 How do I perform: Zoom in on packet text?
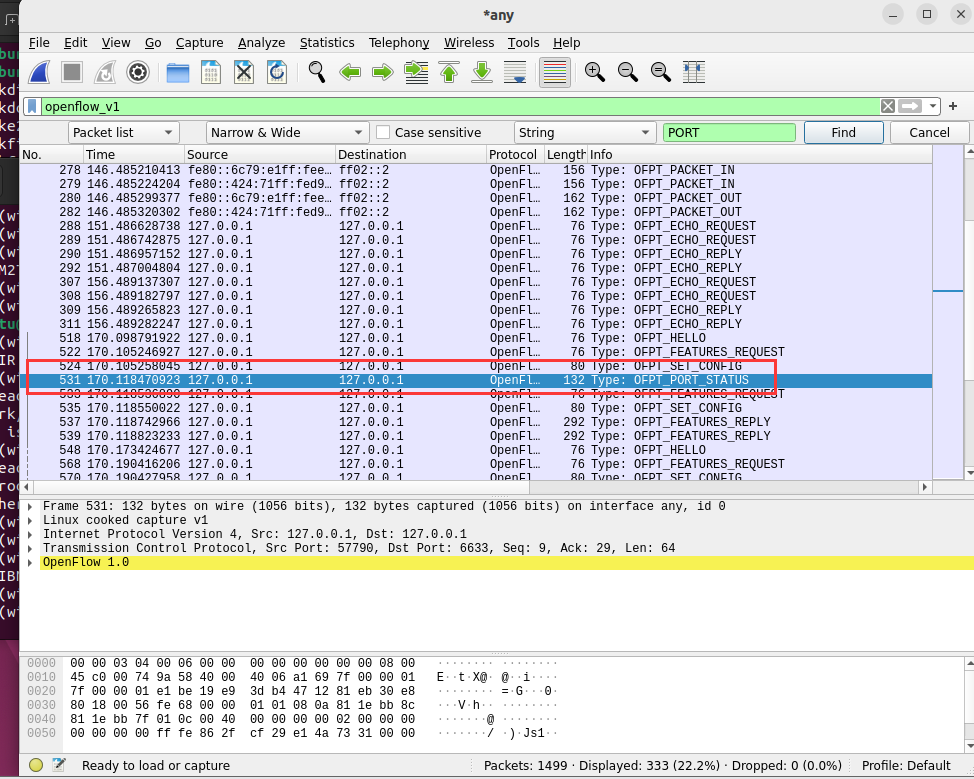595,72
